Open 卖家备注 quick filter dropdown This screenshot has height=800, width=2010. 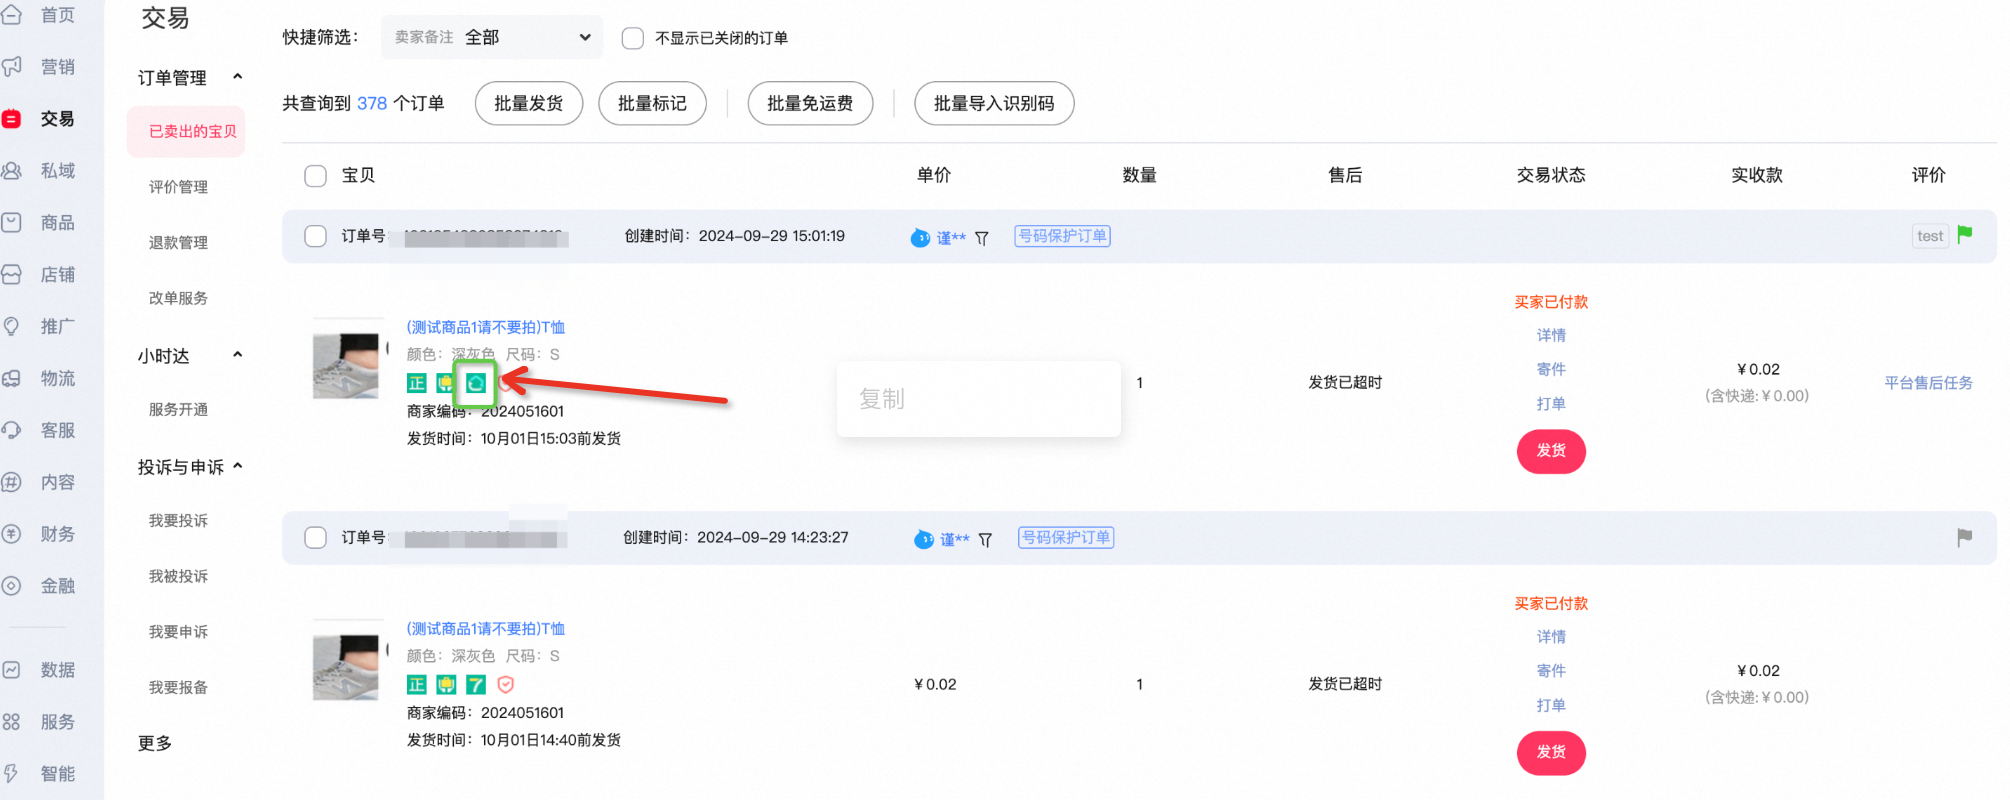coord(492,37)
